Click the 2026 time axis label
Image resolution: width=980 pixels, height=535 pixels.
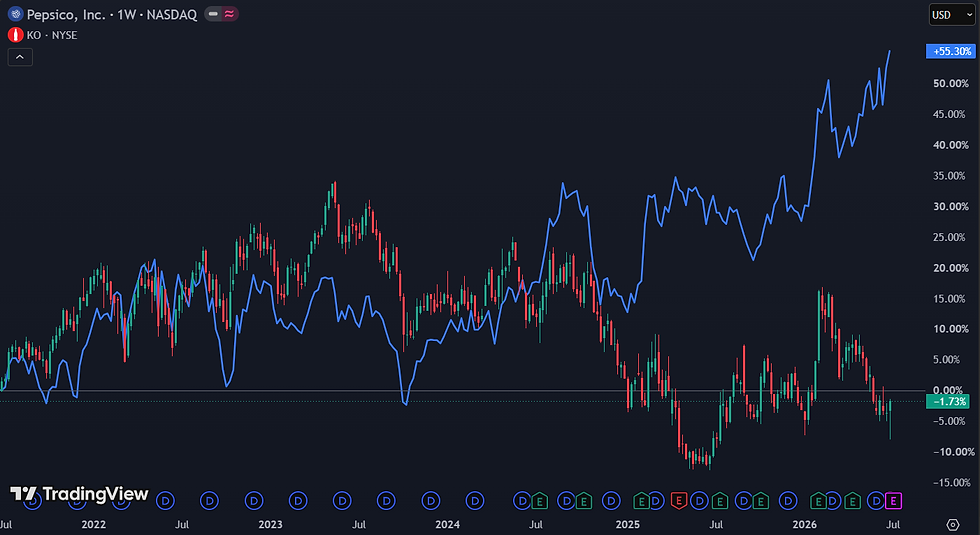(x=804, y=524)
